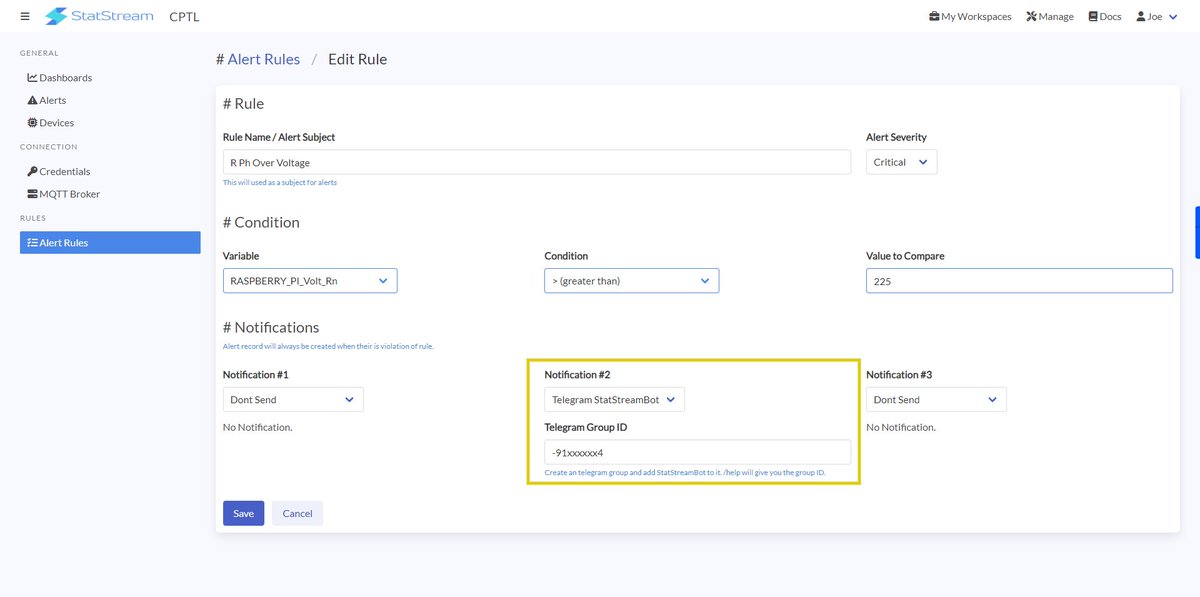Click the Telegram Group ID field

click(698, 452)
